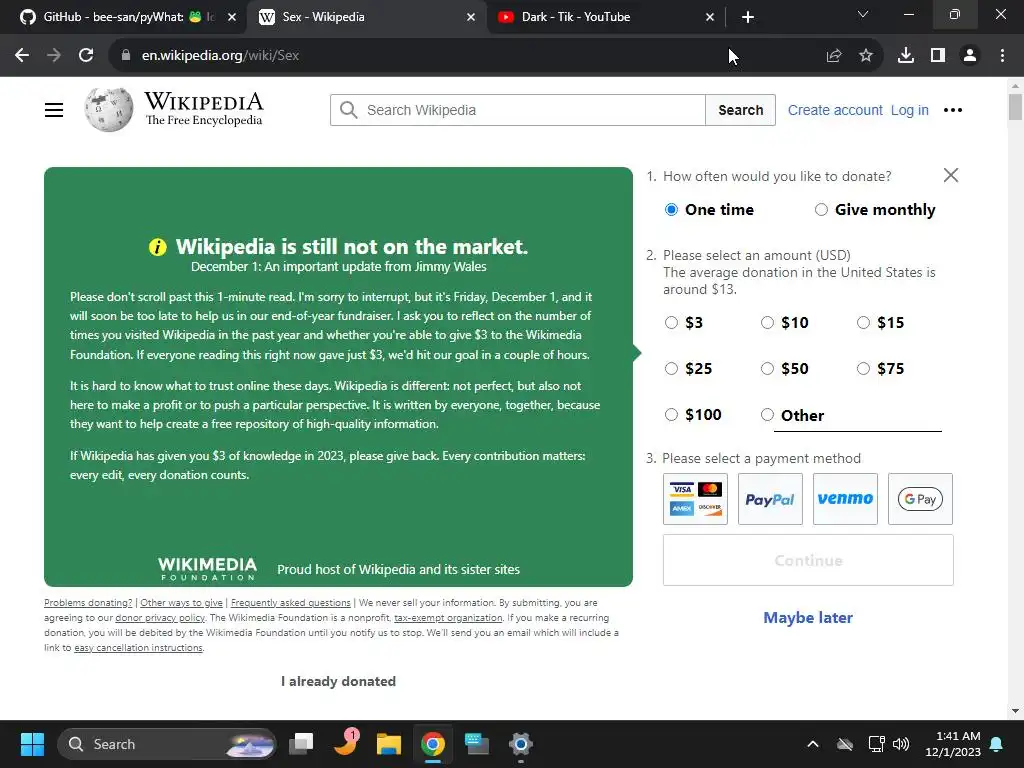This screenshot has height=768, width=1024.
Task: Open the Chrome downloads icon
Action: coord(906,56)
